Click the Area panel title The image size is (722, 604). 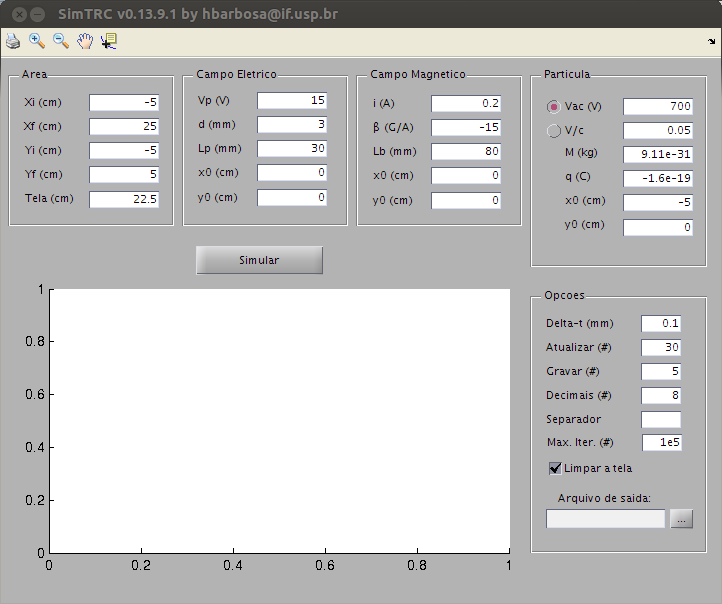[x=35, y=74]
